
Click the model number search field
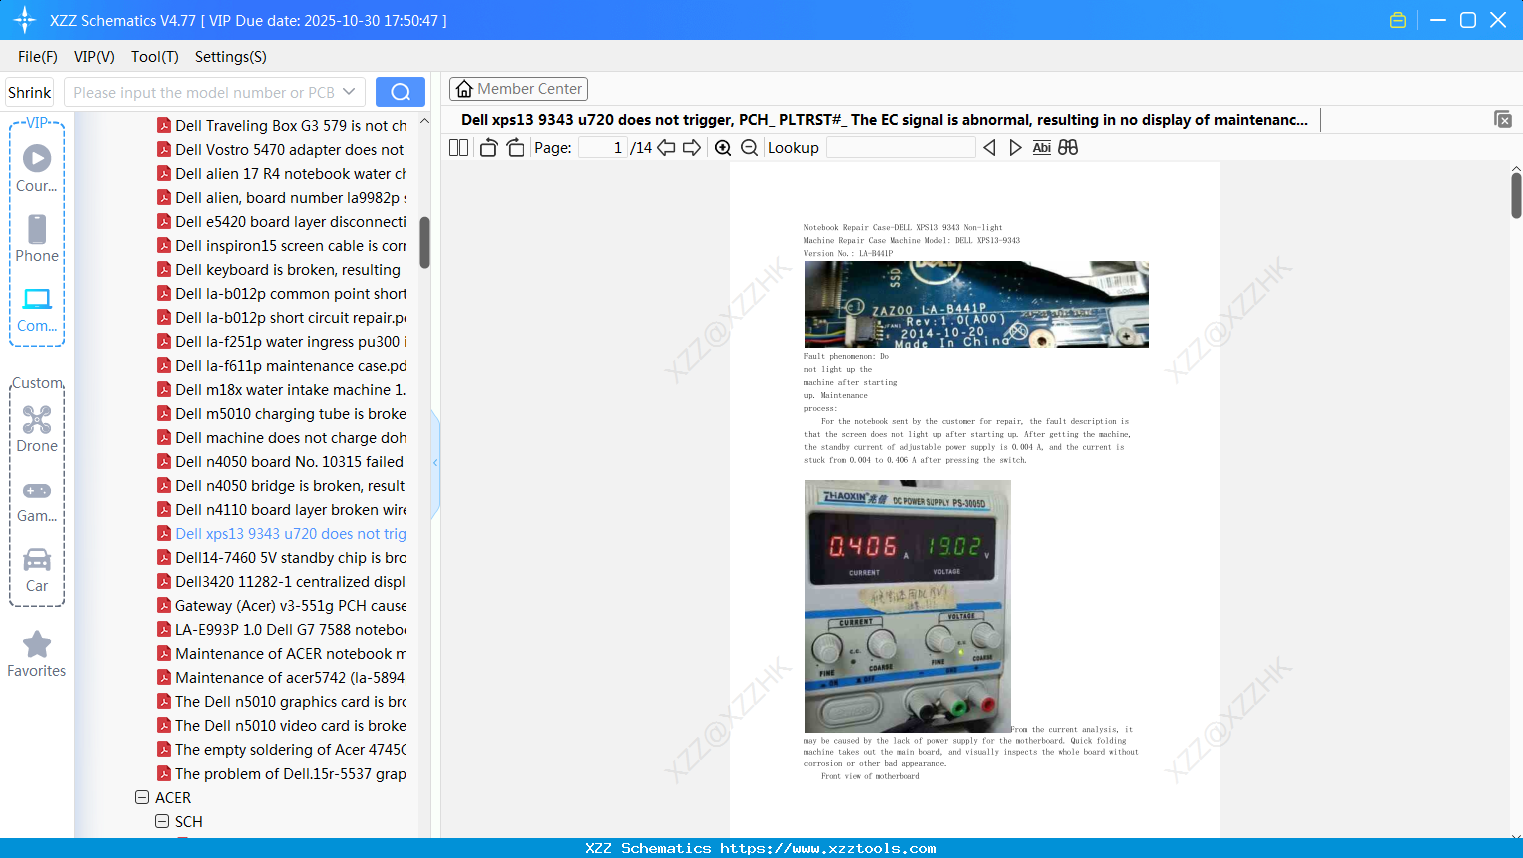click(x=203, y=92)
